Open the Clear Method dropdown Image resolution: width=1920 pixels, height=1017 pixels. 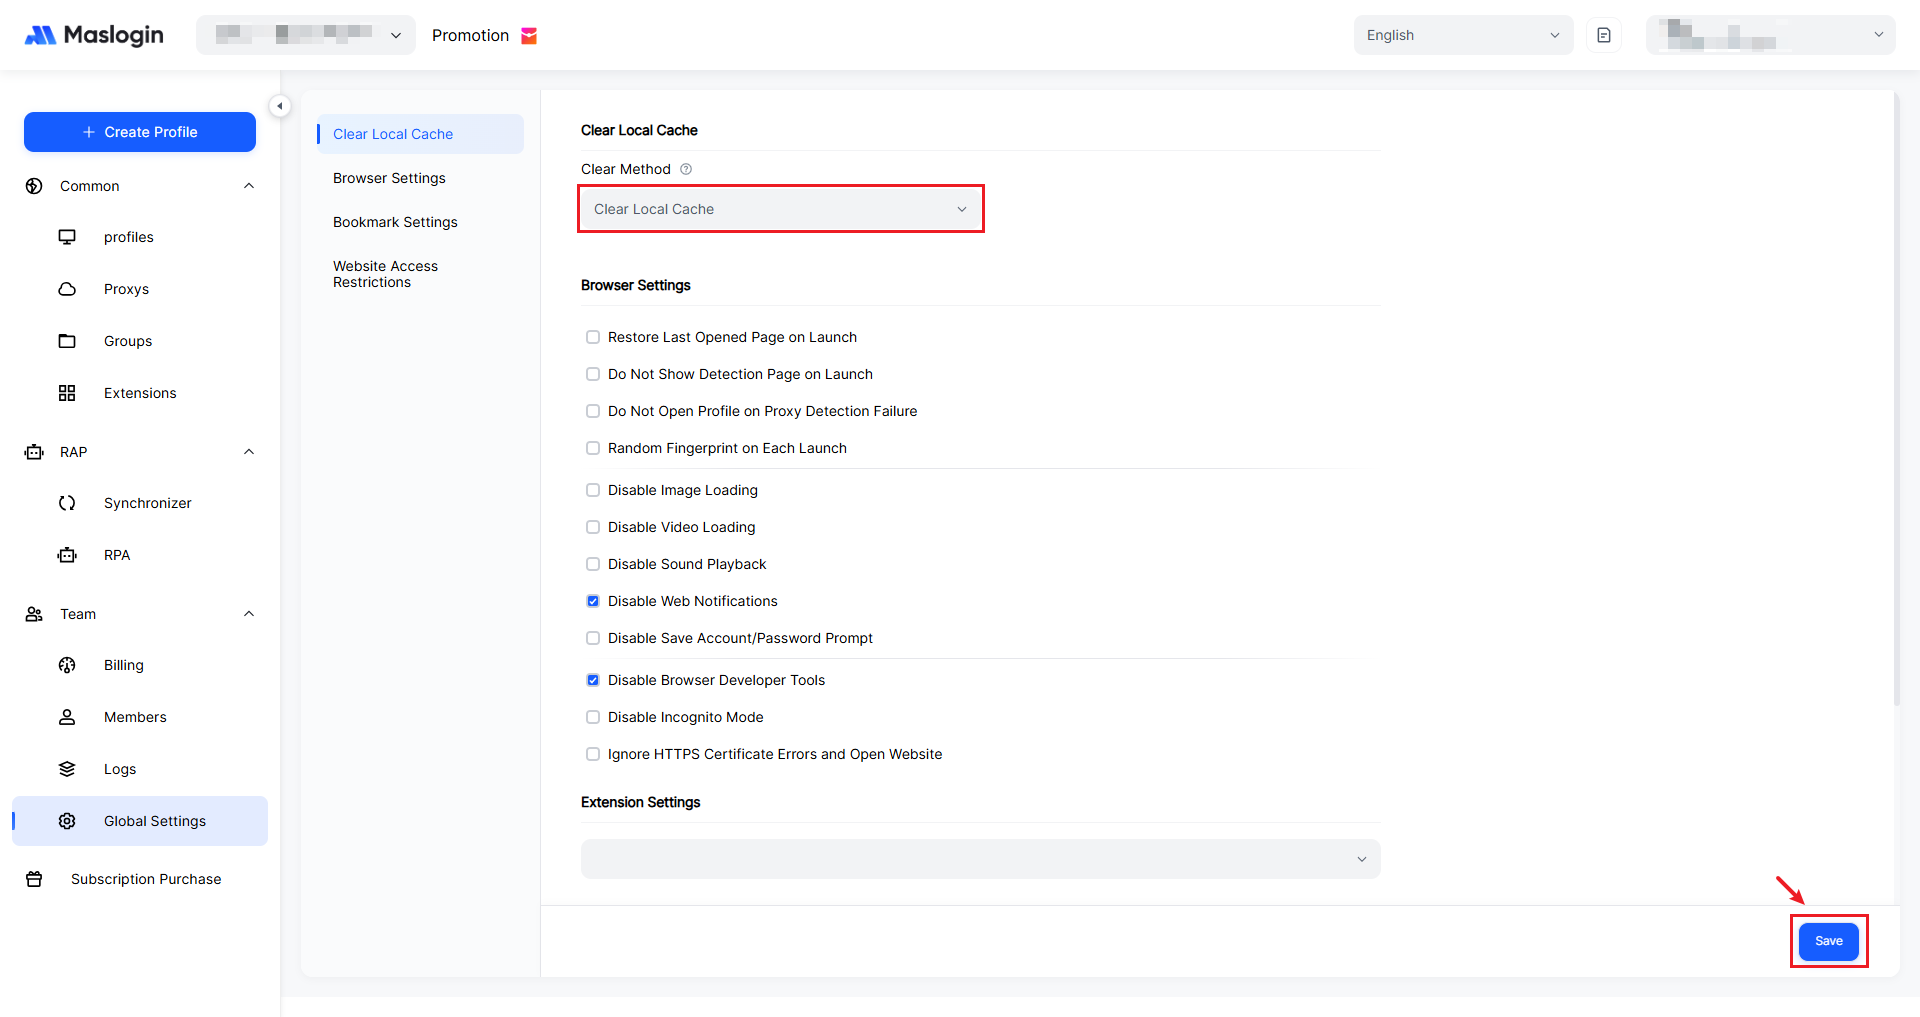(x=780, y=209)
